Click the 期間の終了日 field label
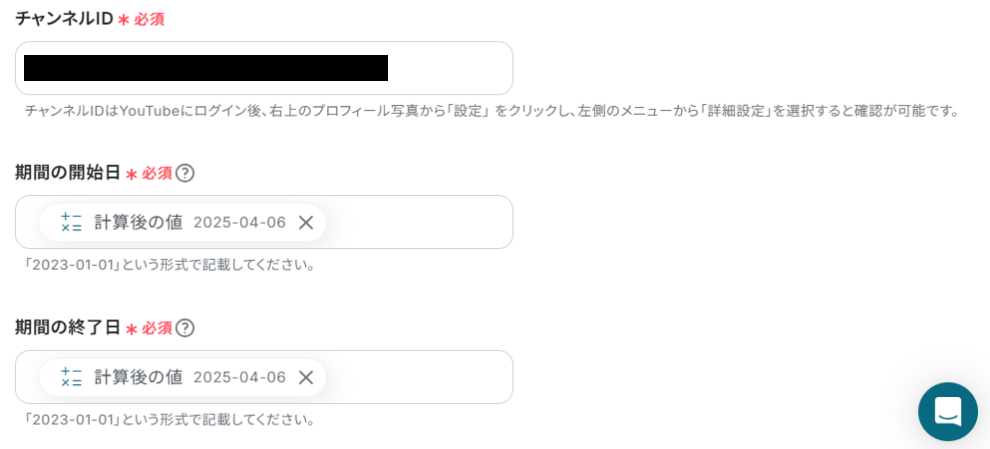The width and height of the screenshot is (990, 449). pos(67,328)
